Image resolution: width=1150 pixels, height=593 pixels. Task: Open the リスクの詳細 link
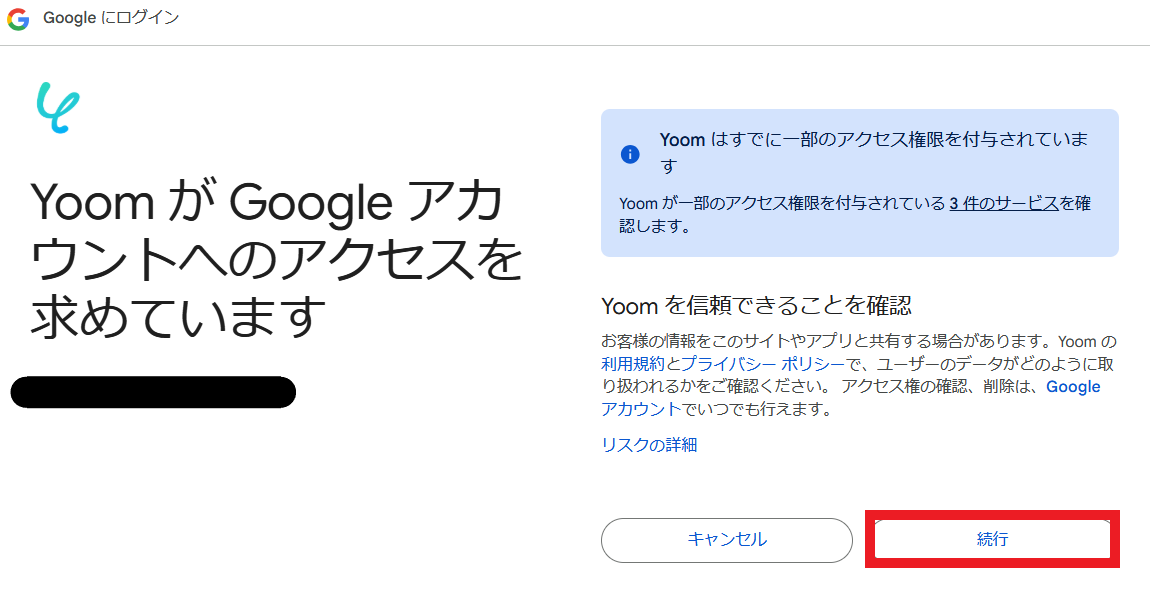click(649, 445)
